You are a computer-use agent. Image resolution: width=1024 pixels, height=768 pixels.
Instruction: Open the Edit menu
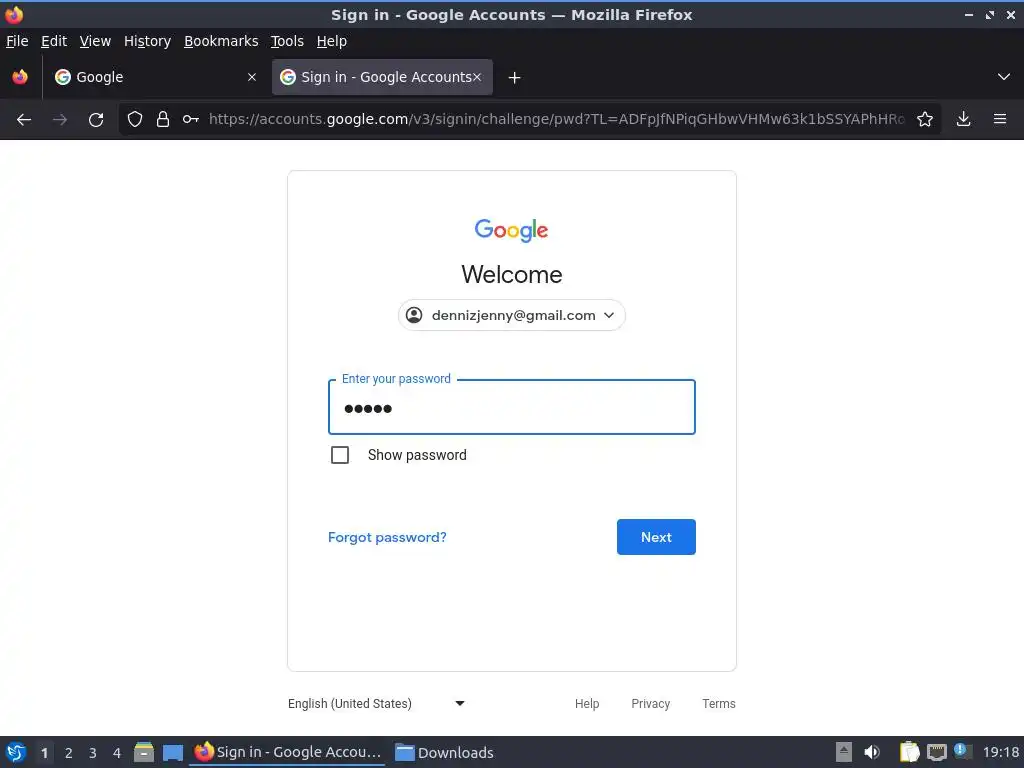(x=54, y=41)
